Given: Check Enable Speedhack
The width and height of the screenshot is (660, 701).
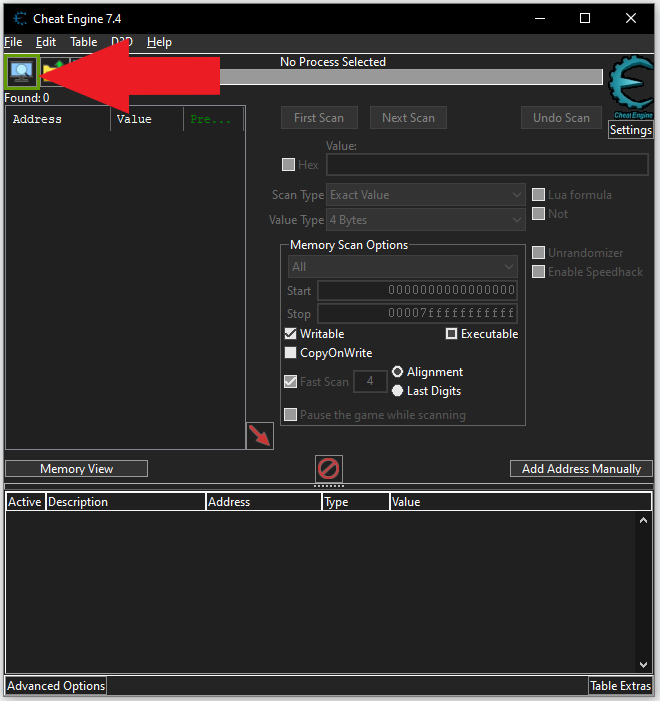Looking at the screenshot, I should [538, 271].
